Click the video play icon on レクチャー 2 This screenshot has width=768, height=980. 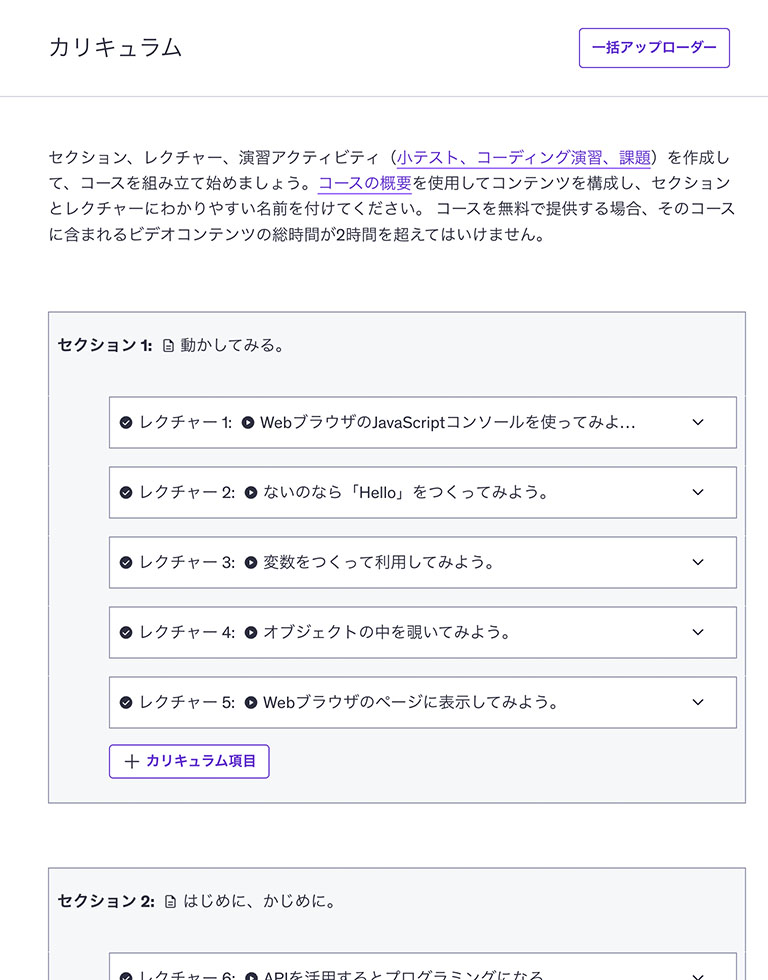coord(251,492)
